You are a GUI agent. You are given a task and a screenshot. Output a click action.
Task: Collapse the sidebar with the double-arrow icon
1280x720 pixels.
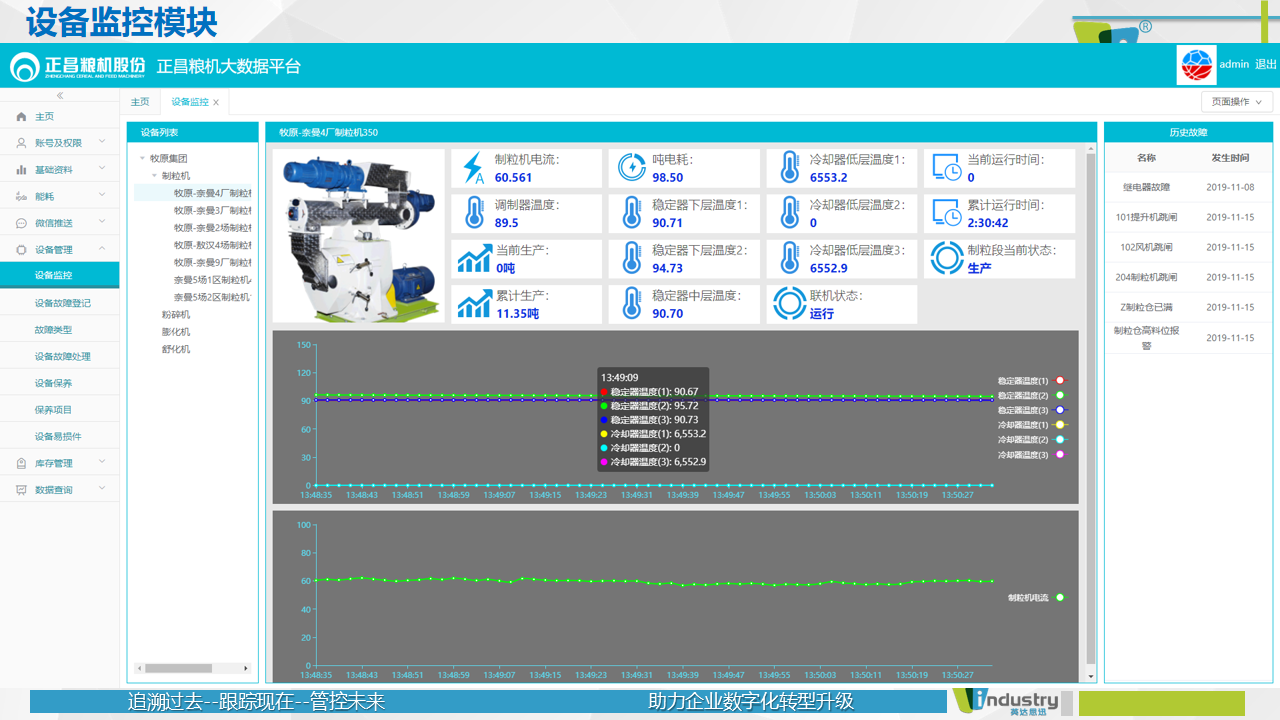pos(59,96)
